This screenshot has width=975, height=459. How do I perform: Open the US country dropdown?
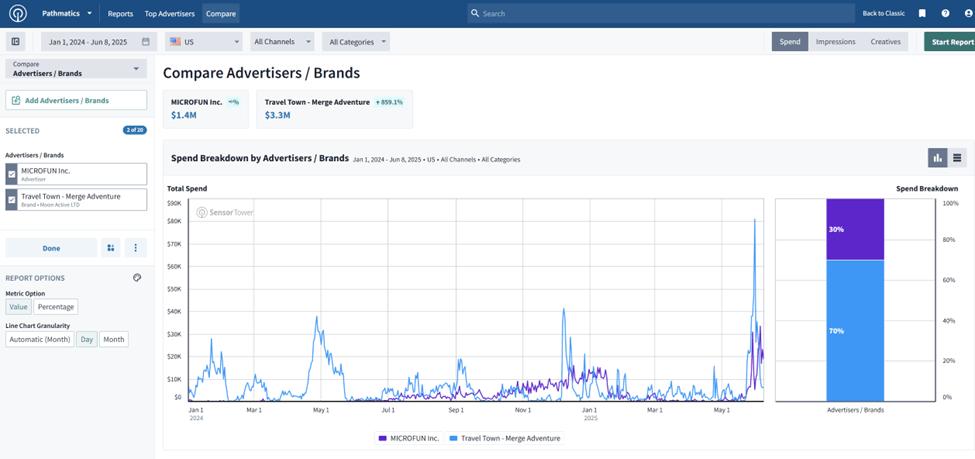203,42
